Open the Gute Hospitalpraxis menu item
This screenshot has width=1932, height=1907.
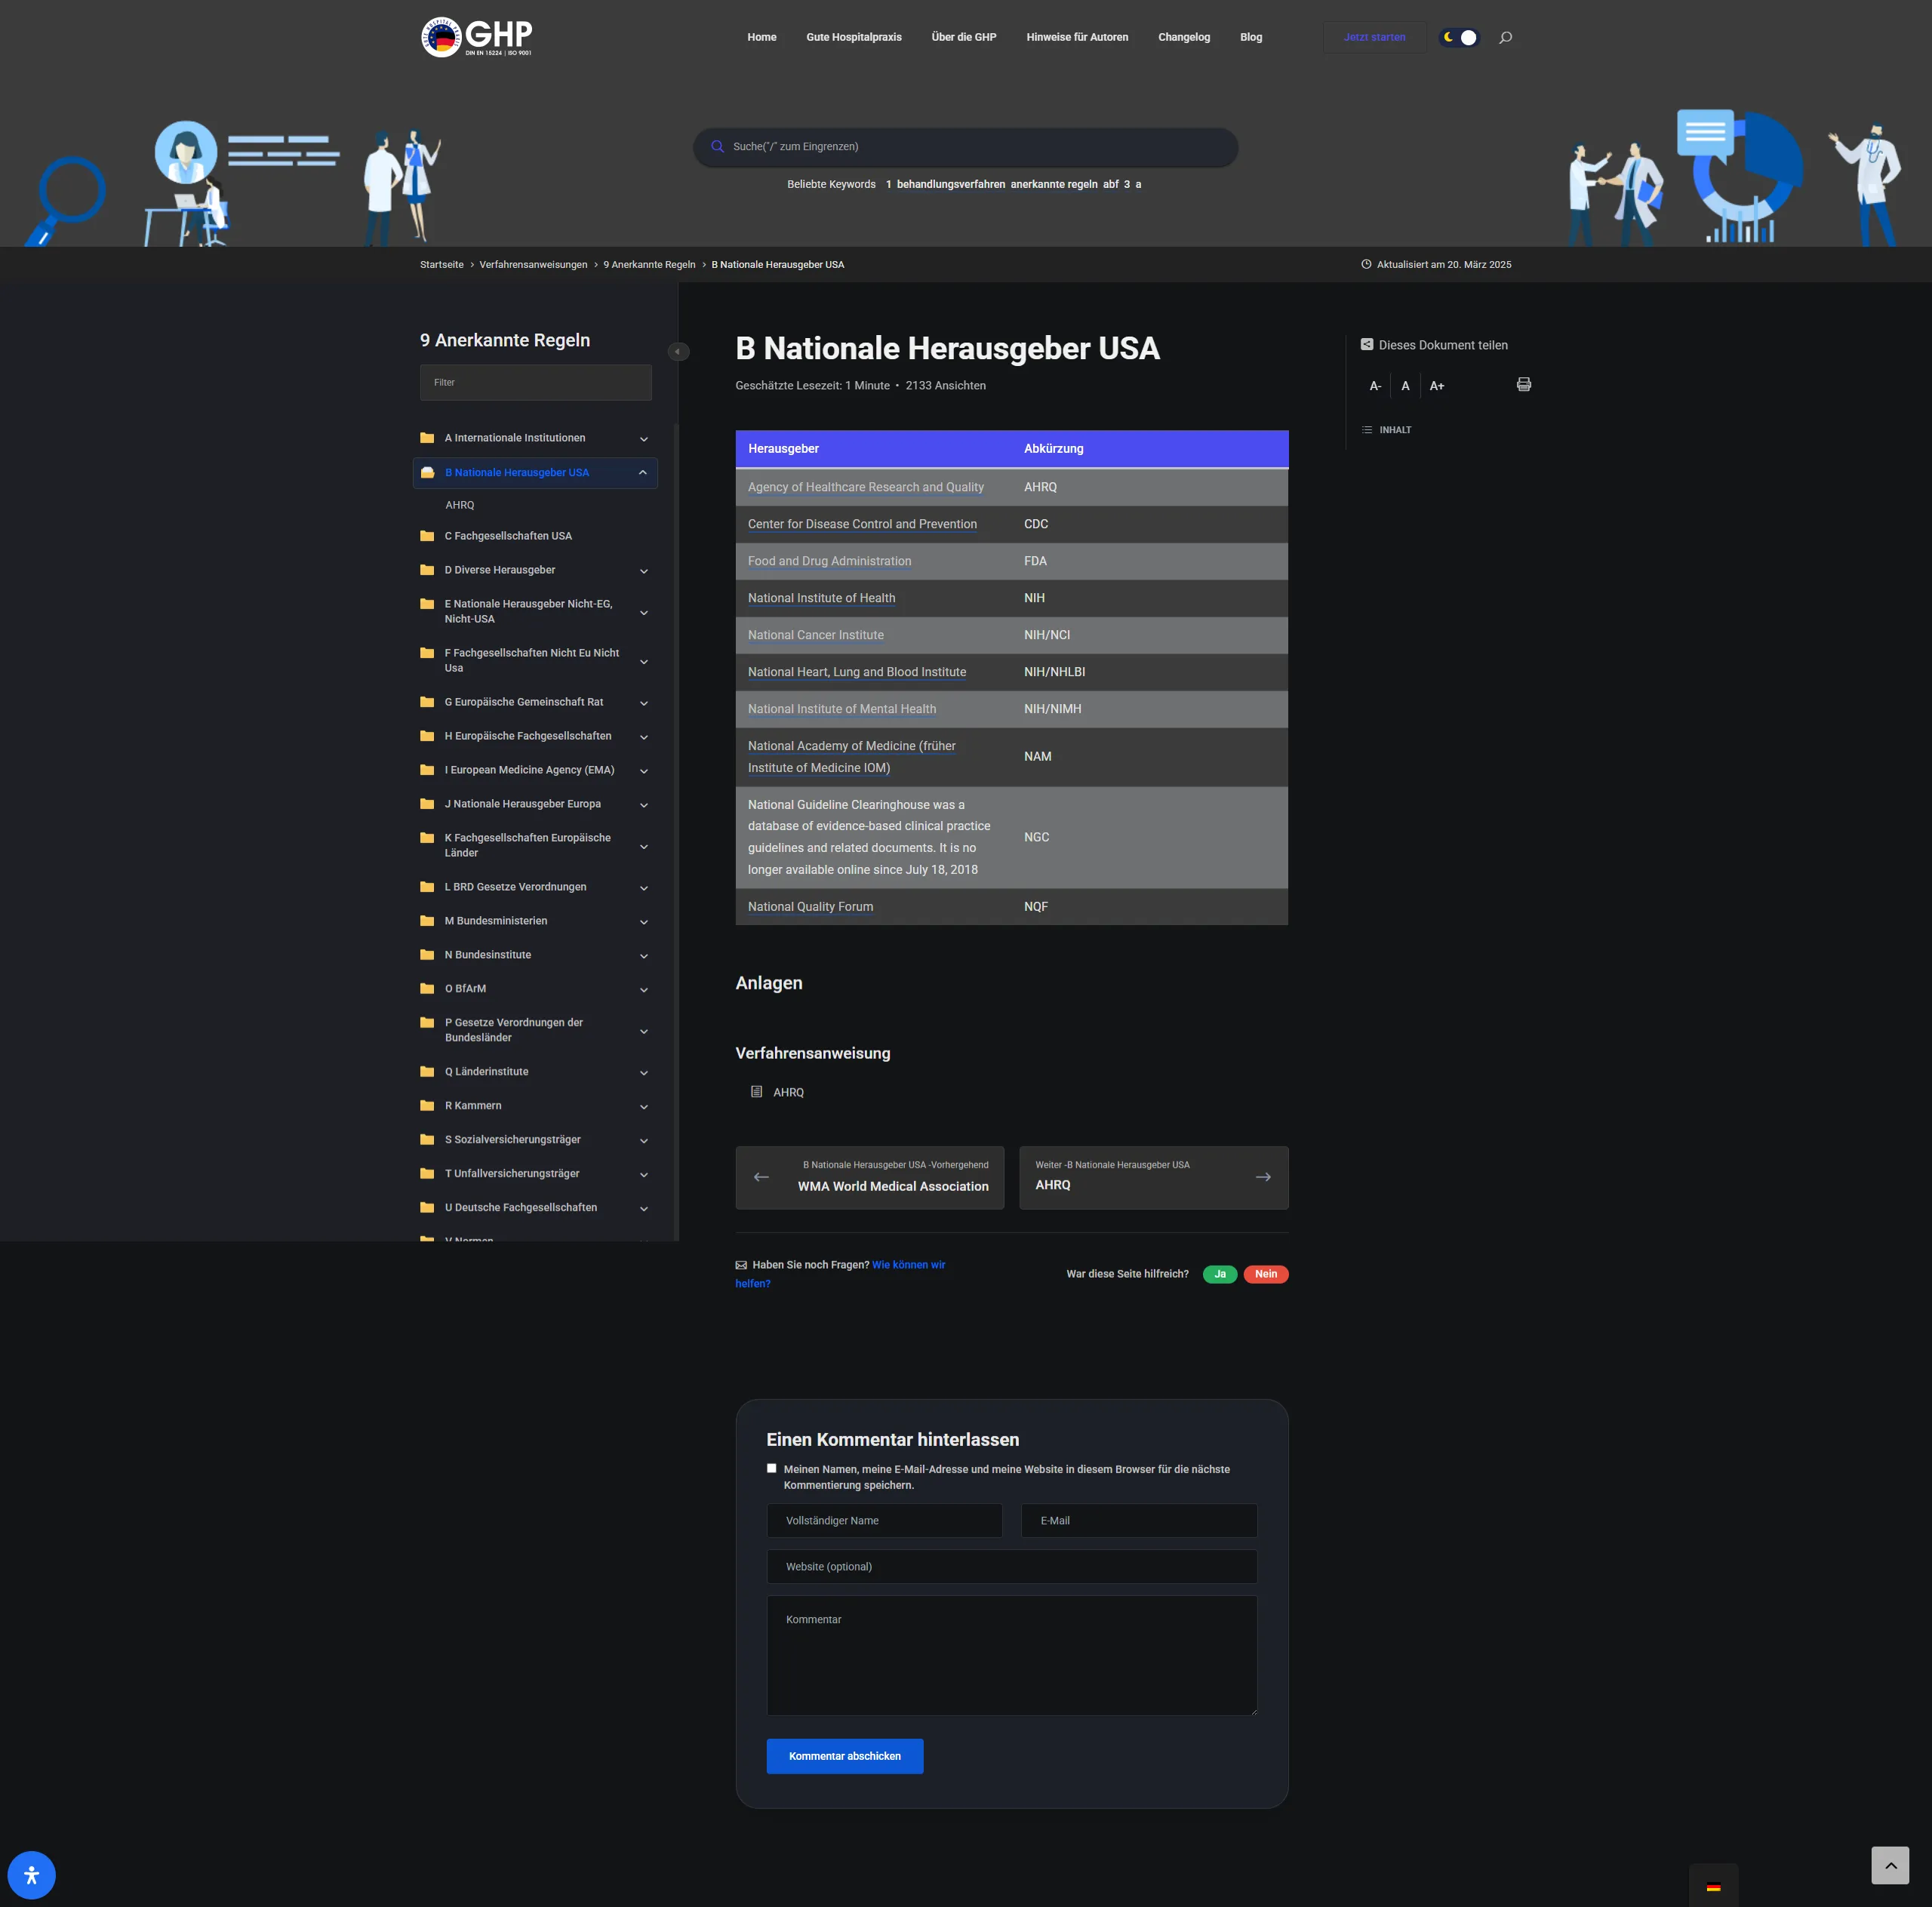853,38
